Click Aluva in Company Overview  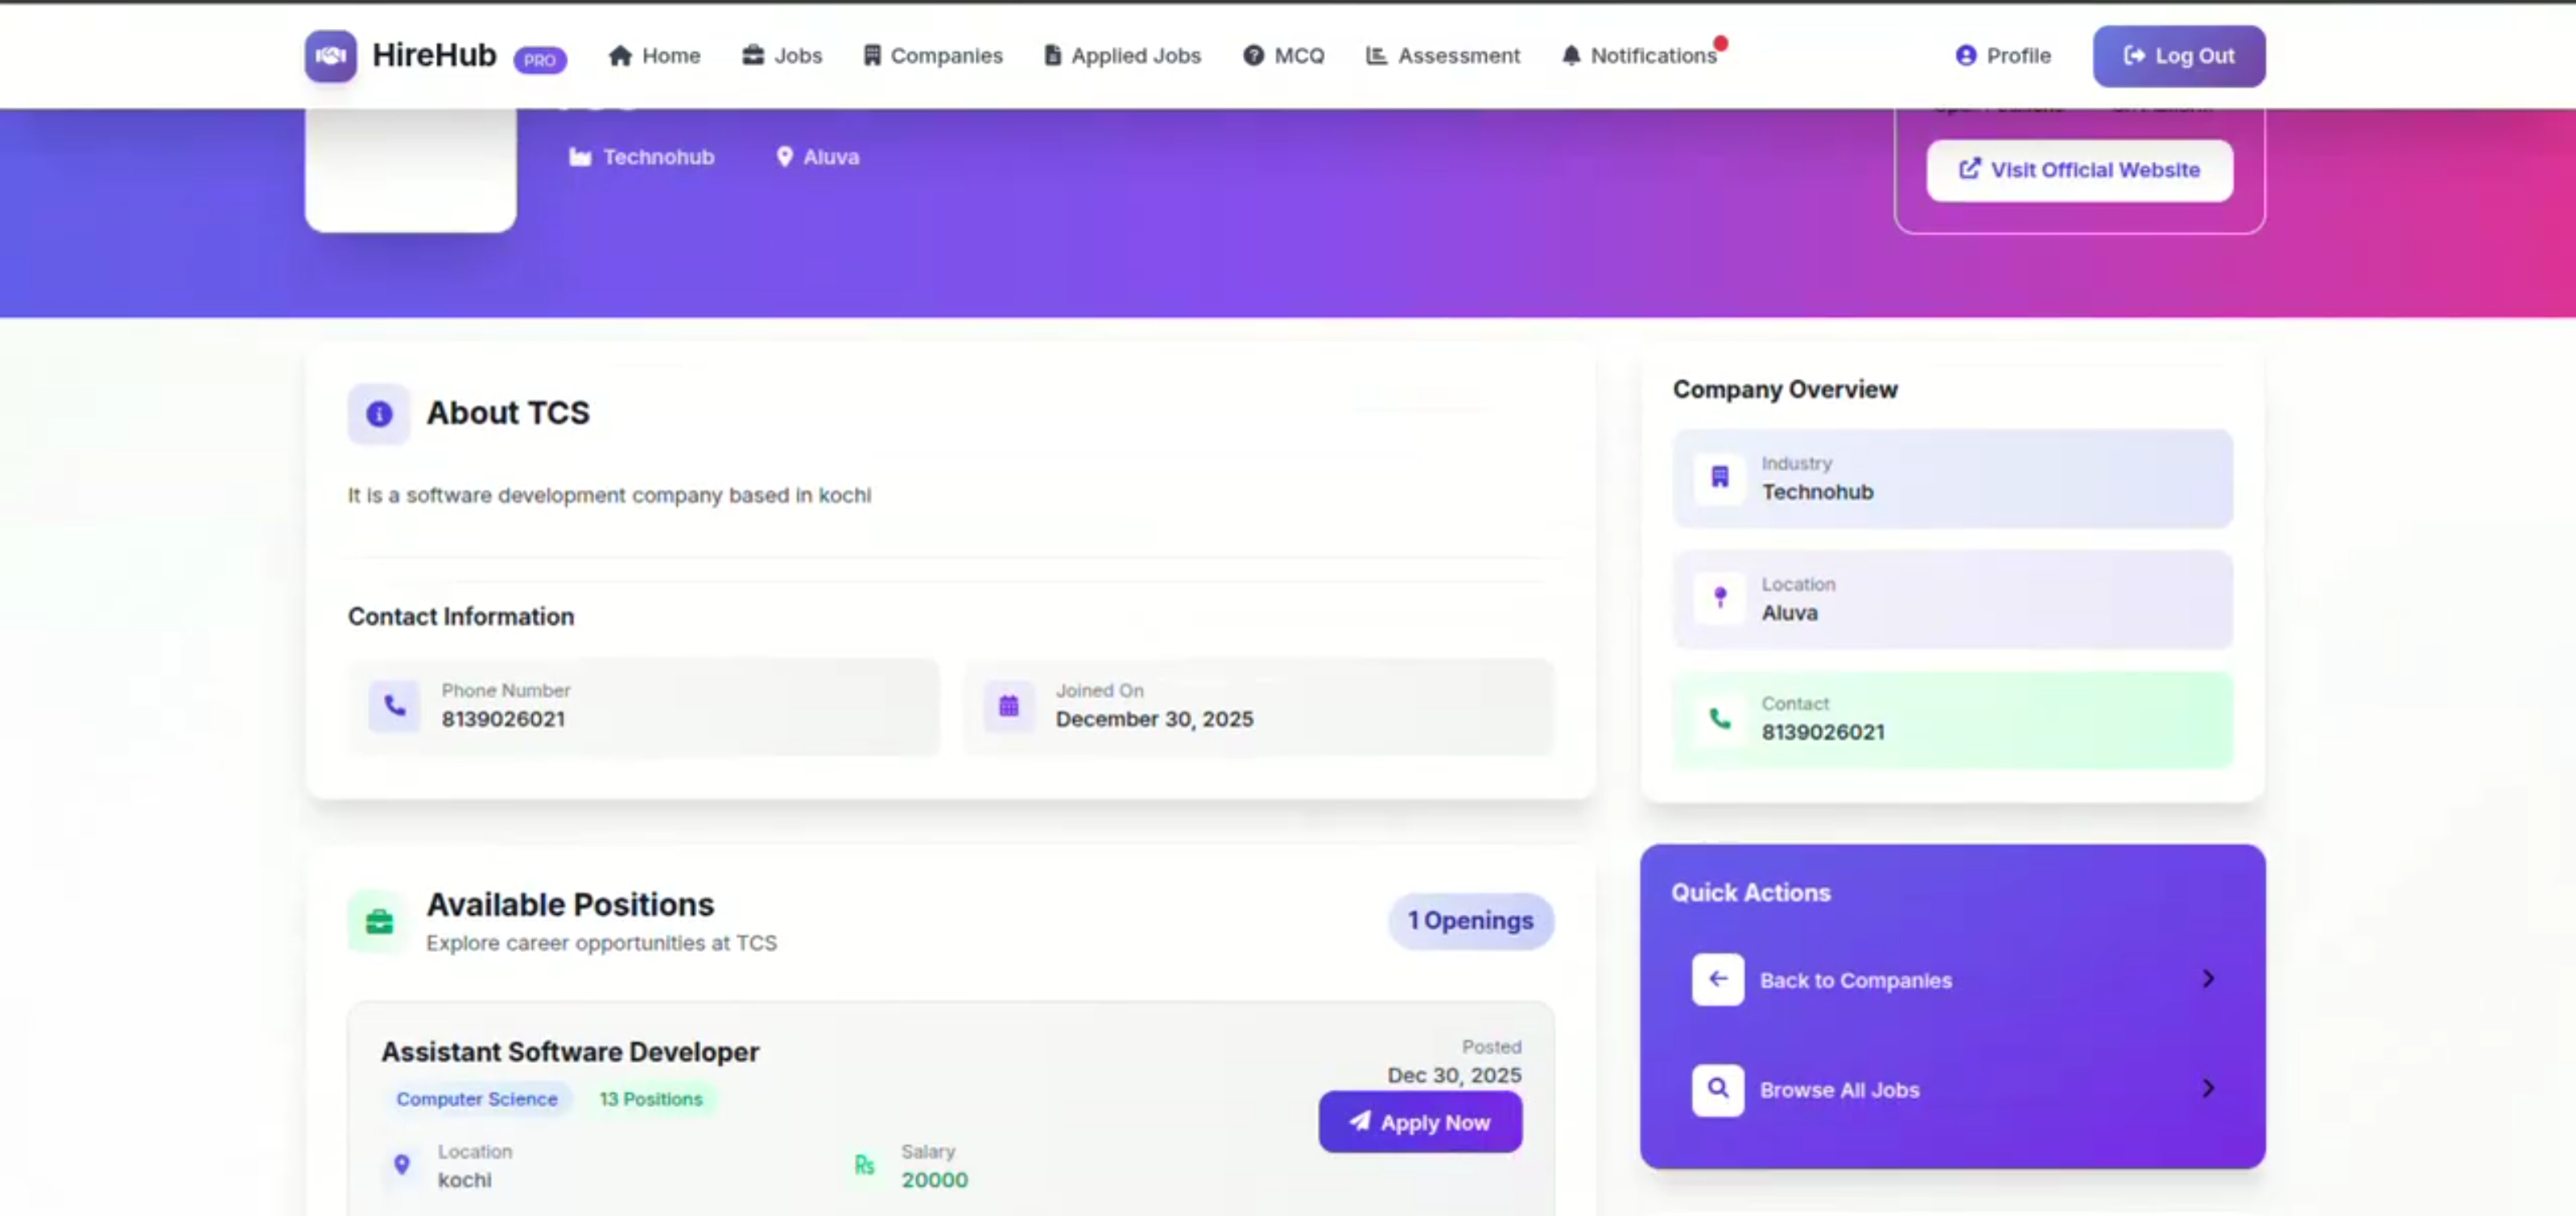(x=1789, y=613)
